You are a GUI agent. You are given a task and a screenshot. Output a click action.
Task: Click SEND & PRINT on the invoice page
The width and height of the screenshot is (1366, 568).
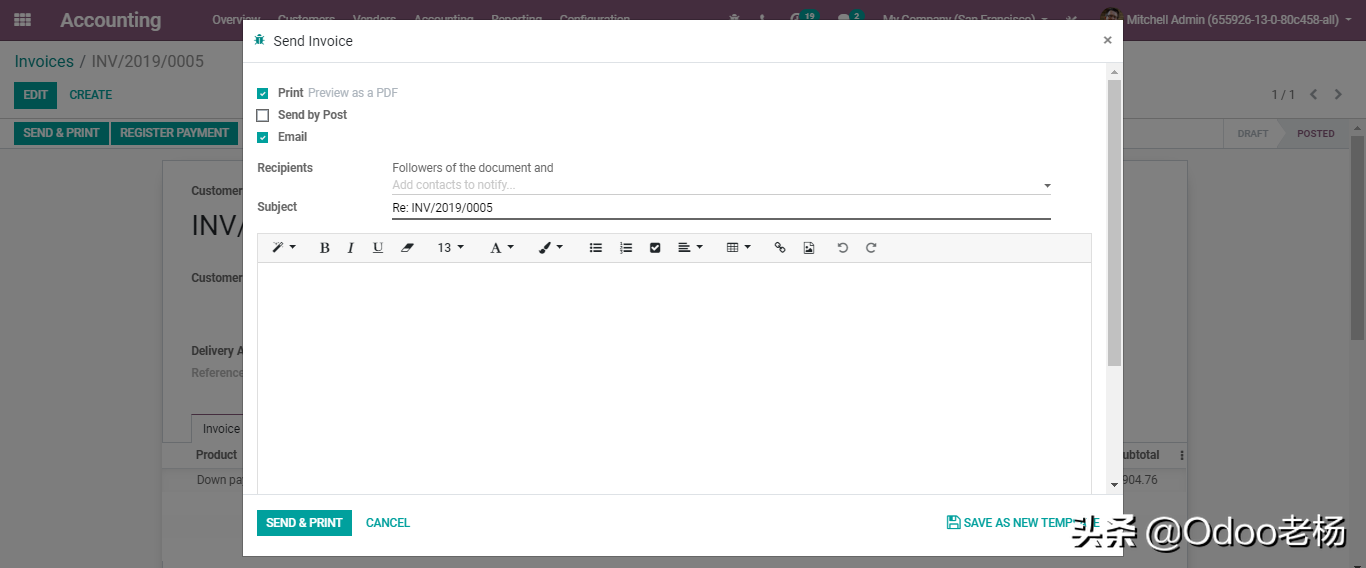point(61,133)
